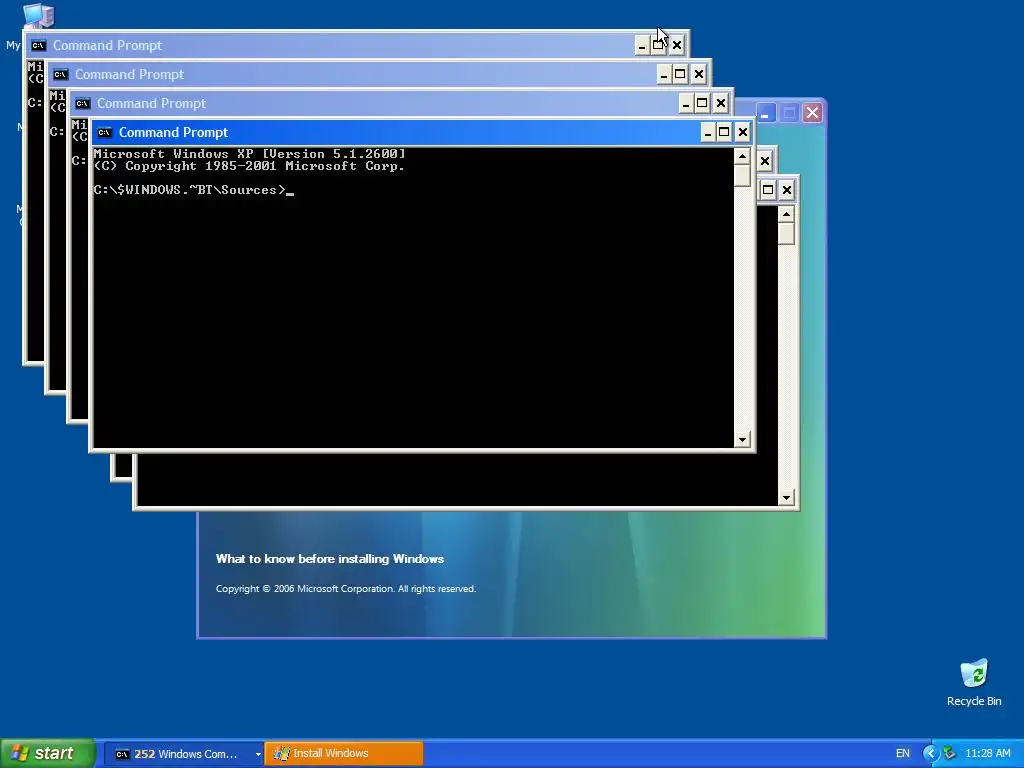
Task: Expand the grouped Command Prompt taskbar dropdown arrow
Action: tap(258, 754)
